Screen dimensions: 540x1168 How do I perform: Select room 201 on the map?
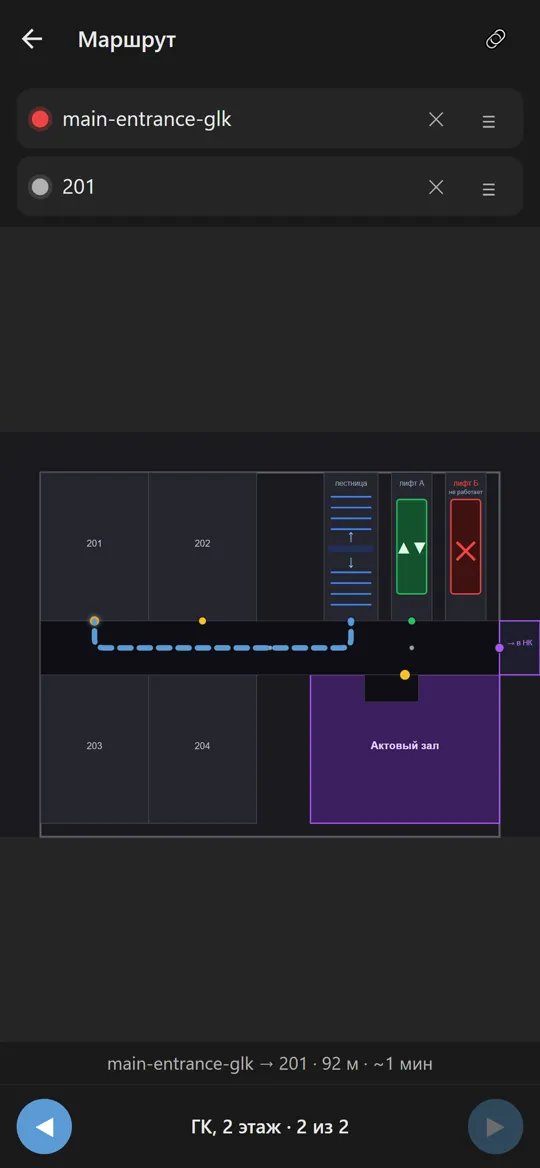coord(95,545)
